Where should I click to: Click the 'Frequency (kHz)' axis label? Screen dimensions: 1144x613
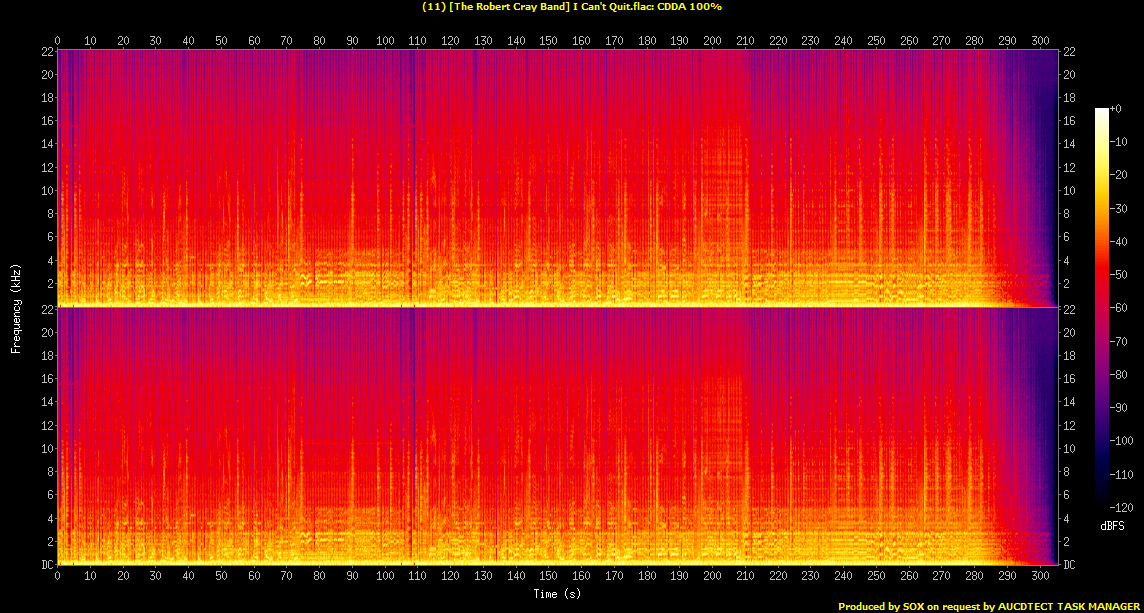coord(16,307)
